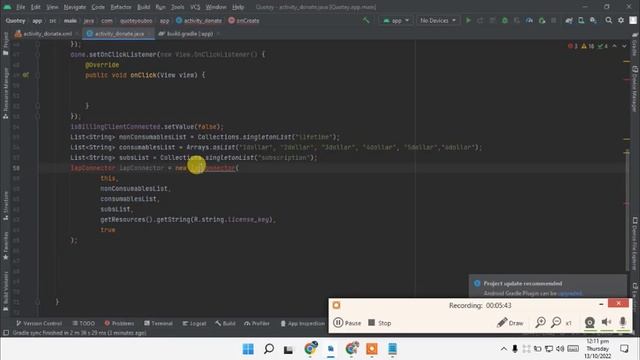Click the Search Everywhere magnifier icon
The width and height of the screenshot is (640, 360).
coord(609,20)
